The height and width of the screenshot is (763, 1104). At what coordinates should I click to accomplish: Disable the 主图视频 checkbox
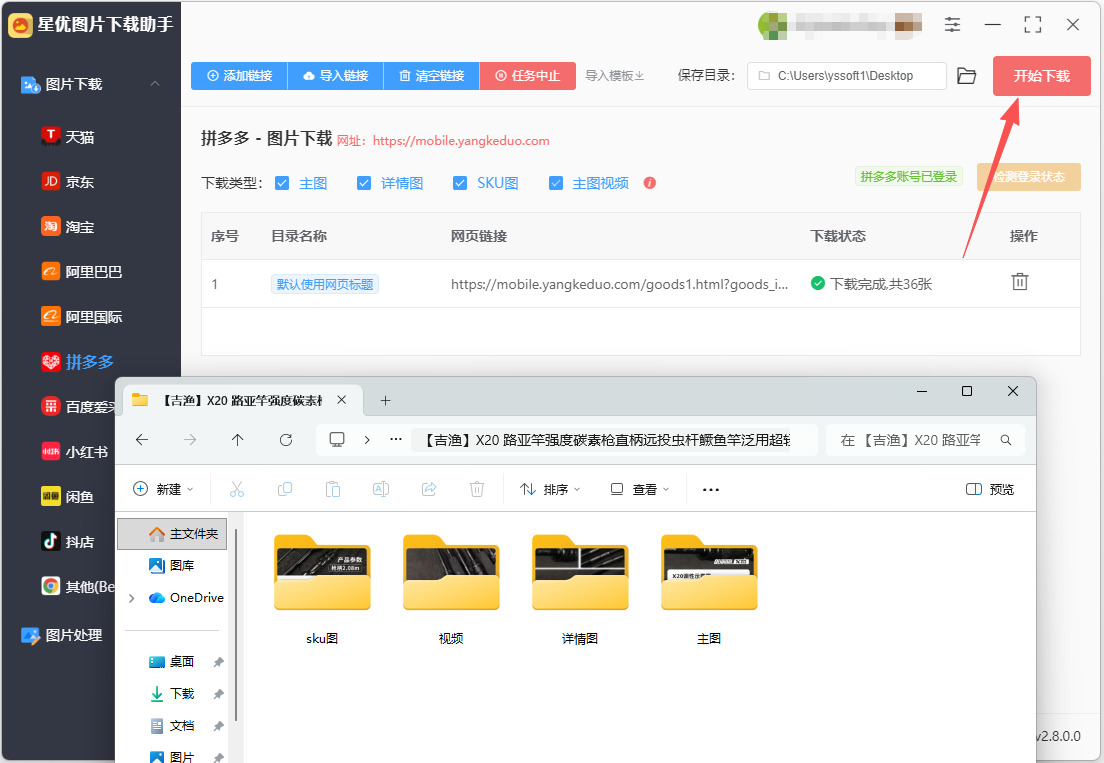556,183
